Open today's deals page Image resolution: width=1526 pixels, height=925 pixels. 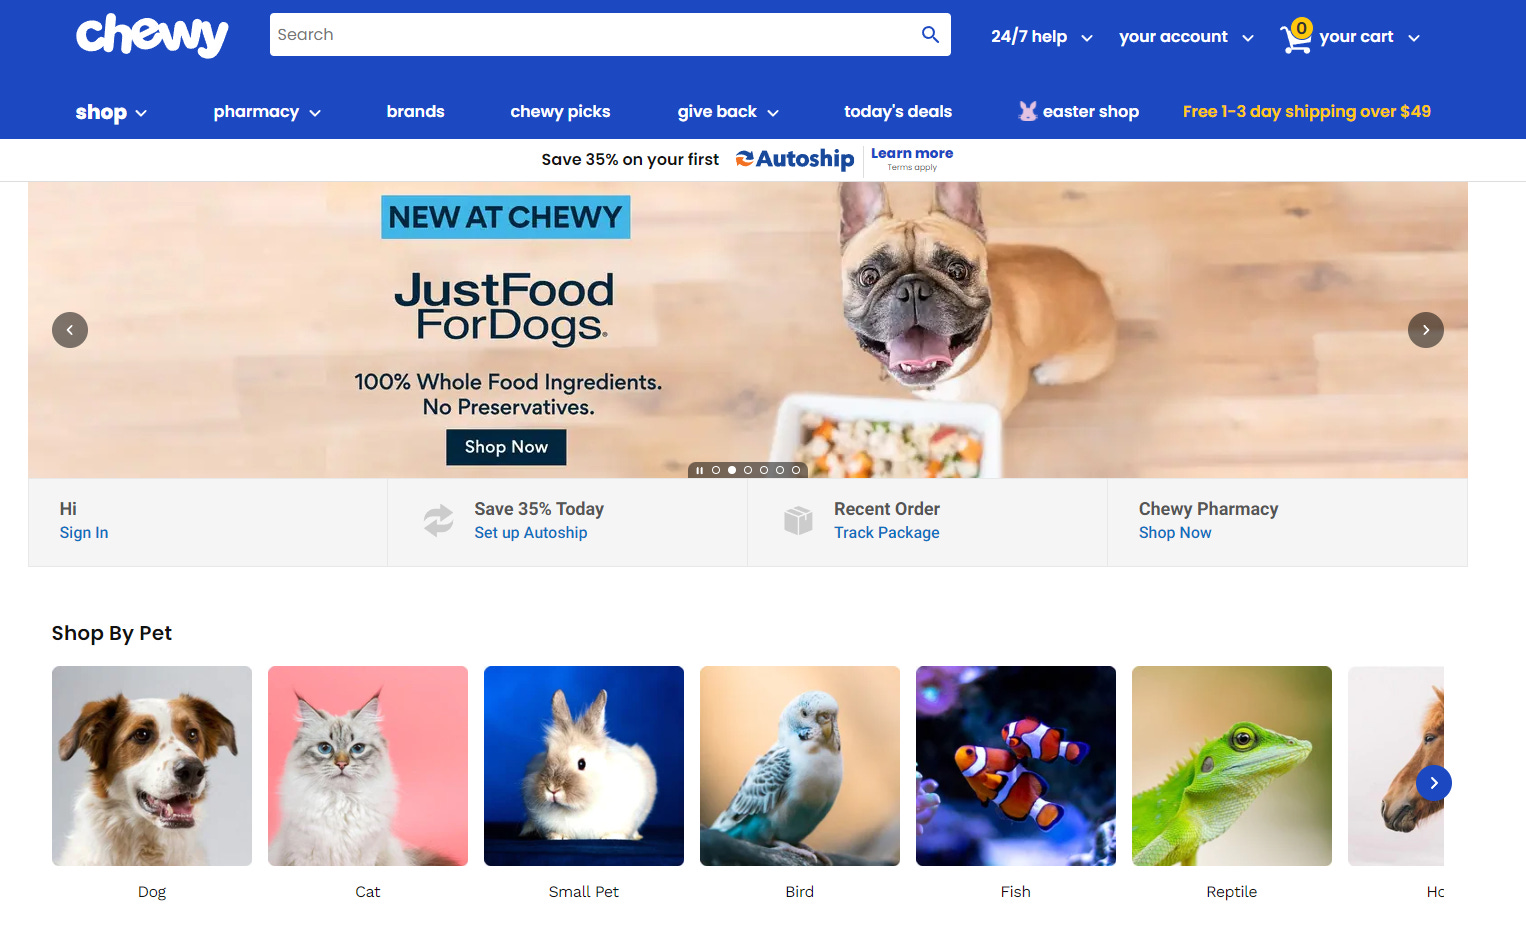click(x=898, y=112)
